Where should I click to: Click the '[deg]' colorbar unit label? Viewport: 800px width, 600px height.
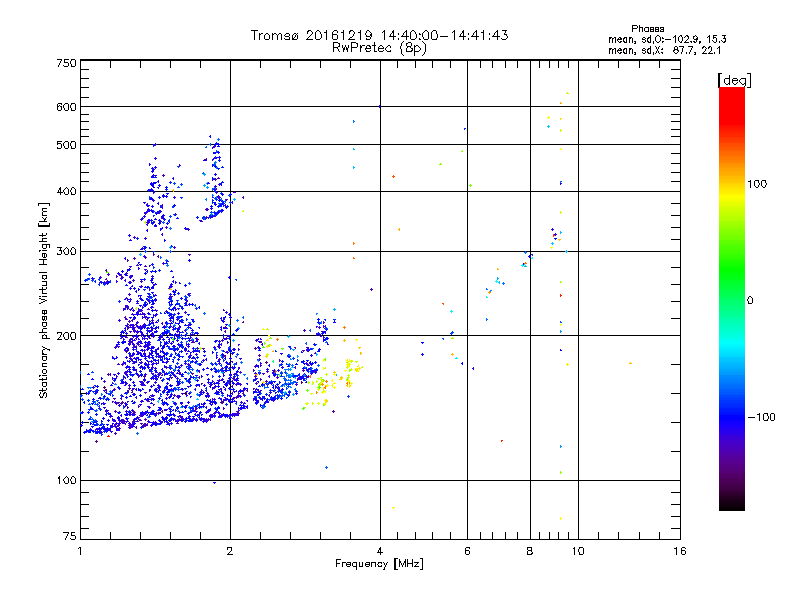[x=734, y=80]
